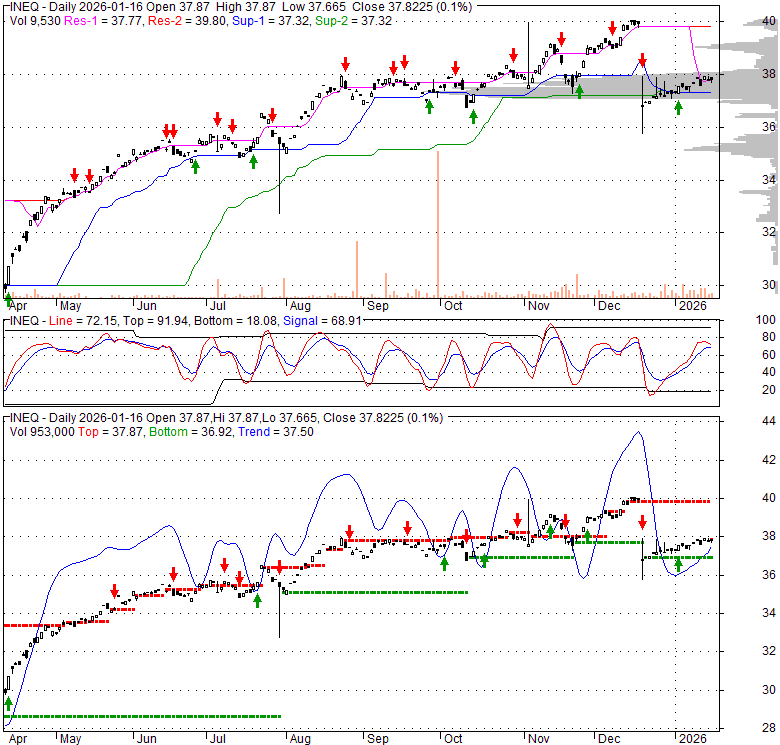Click the green arrow at early April in bottom chart

8,705
